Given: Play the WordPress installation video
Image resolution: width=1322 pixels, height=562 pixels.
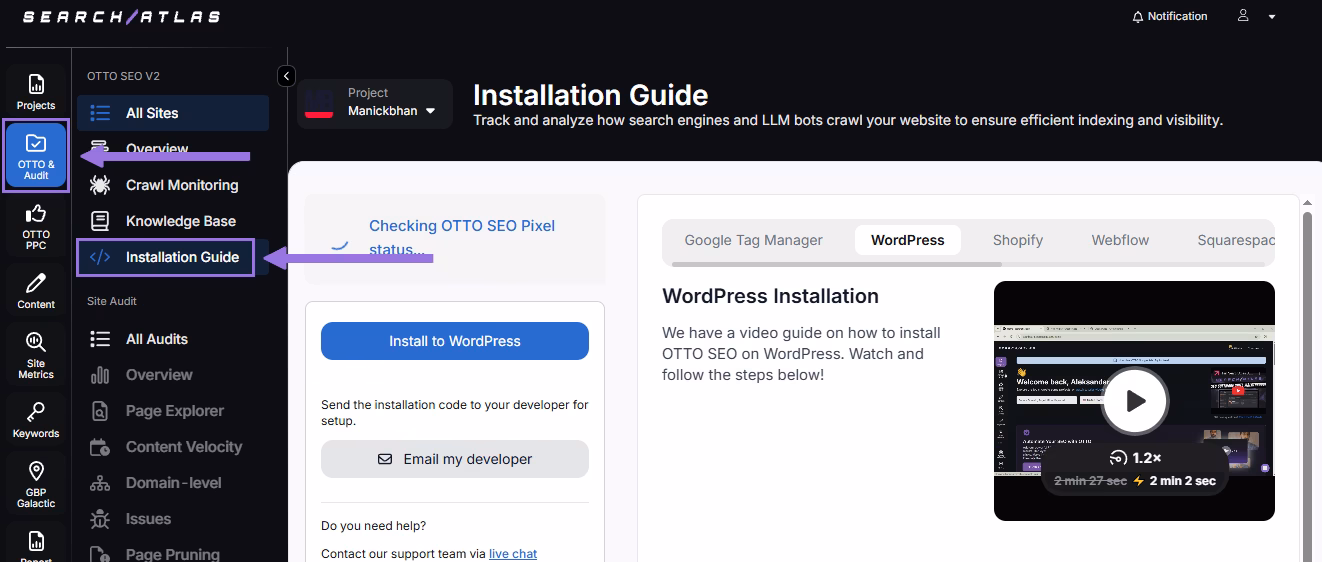Looking at the screenshot, I should [x=1134, y=401].
